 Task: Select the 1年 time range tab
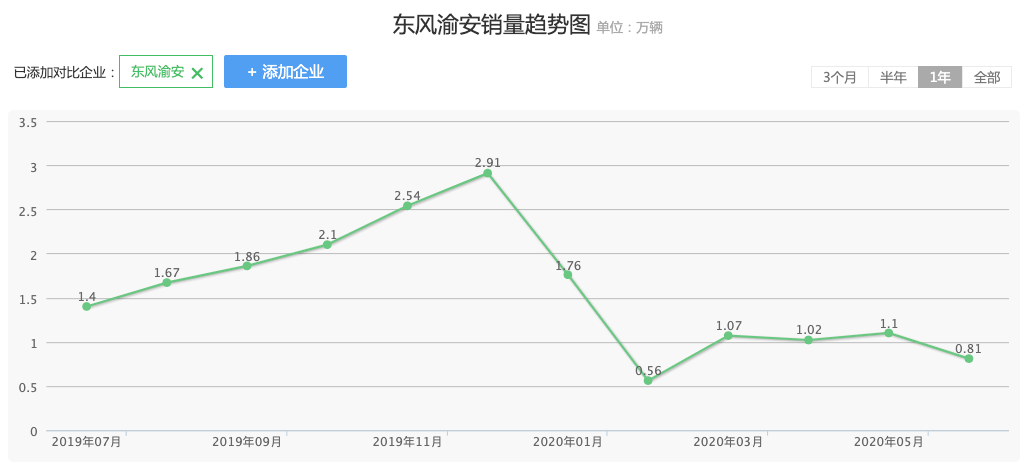940,77
